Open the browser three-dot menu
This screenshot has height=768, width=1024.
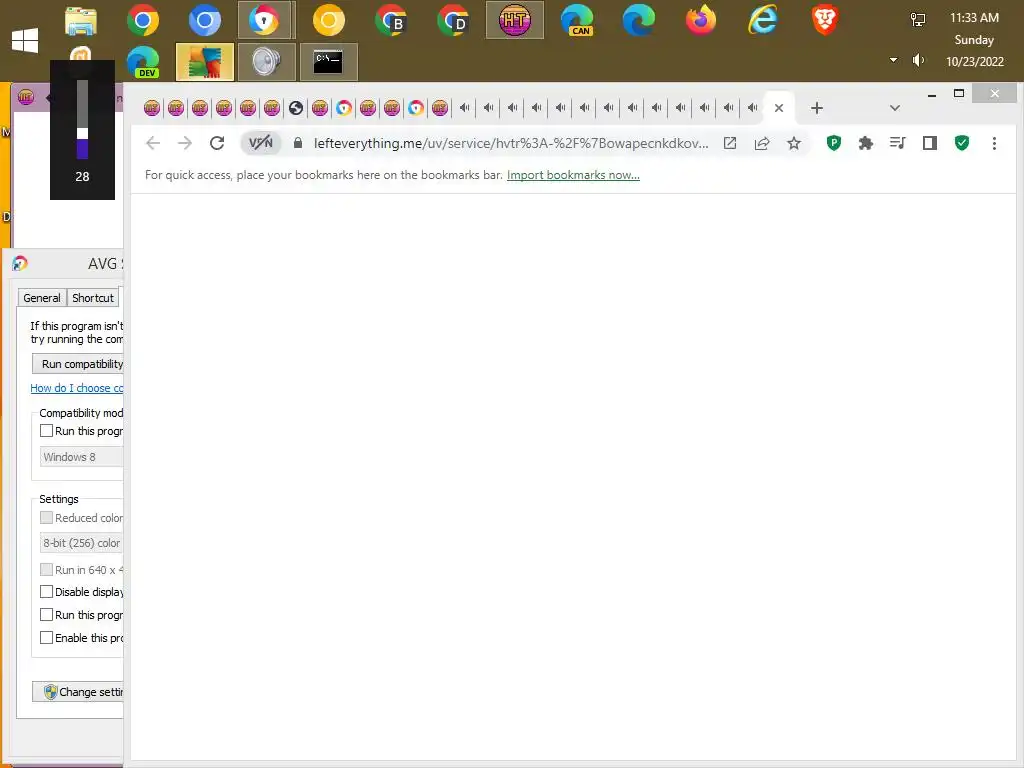pos(994,143)
